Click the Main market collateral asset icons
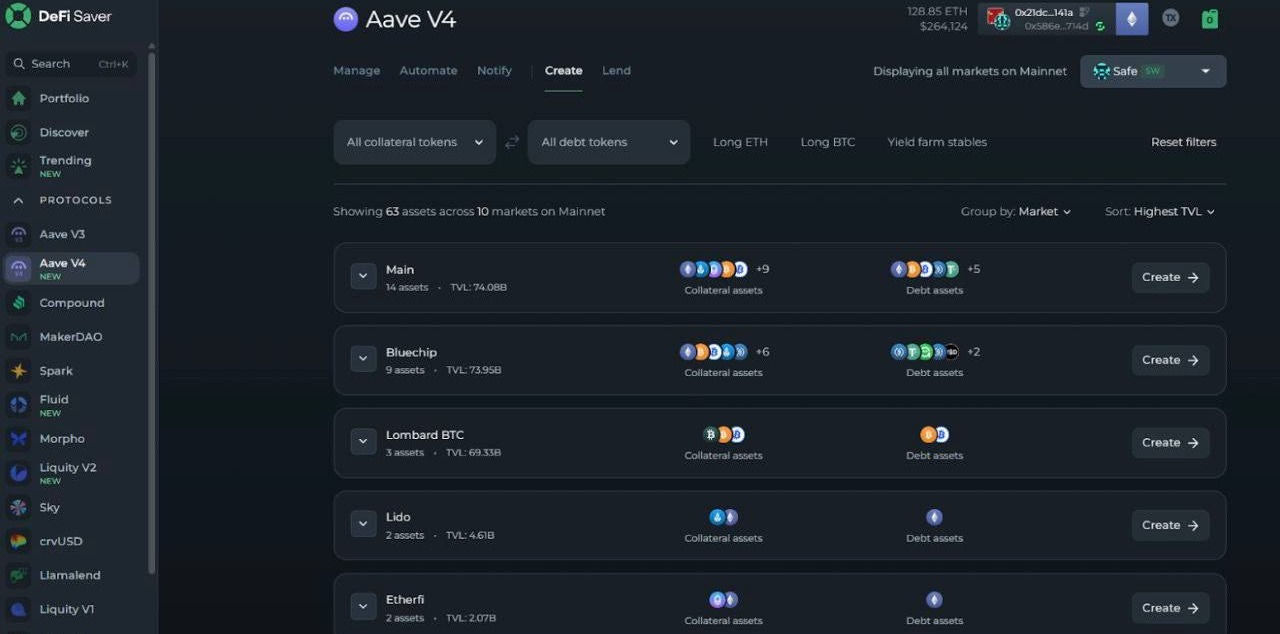Screen dimensions: 1280x634 click(x=714, y=269)
